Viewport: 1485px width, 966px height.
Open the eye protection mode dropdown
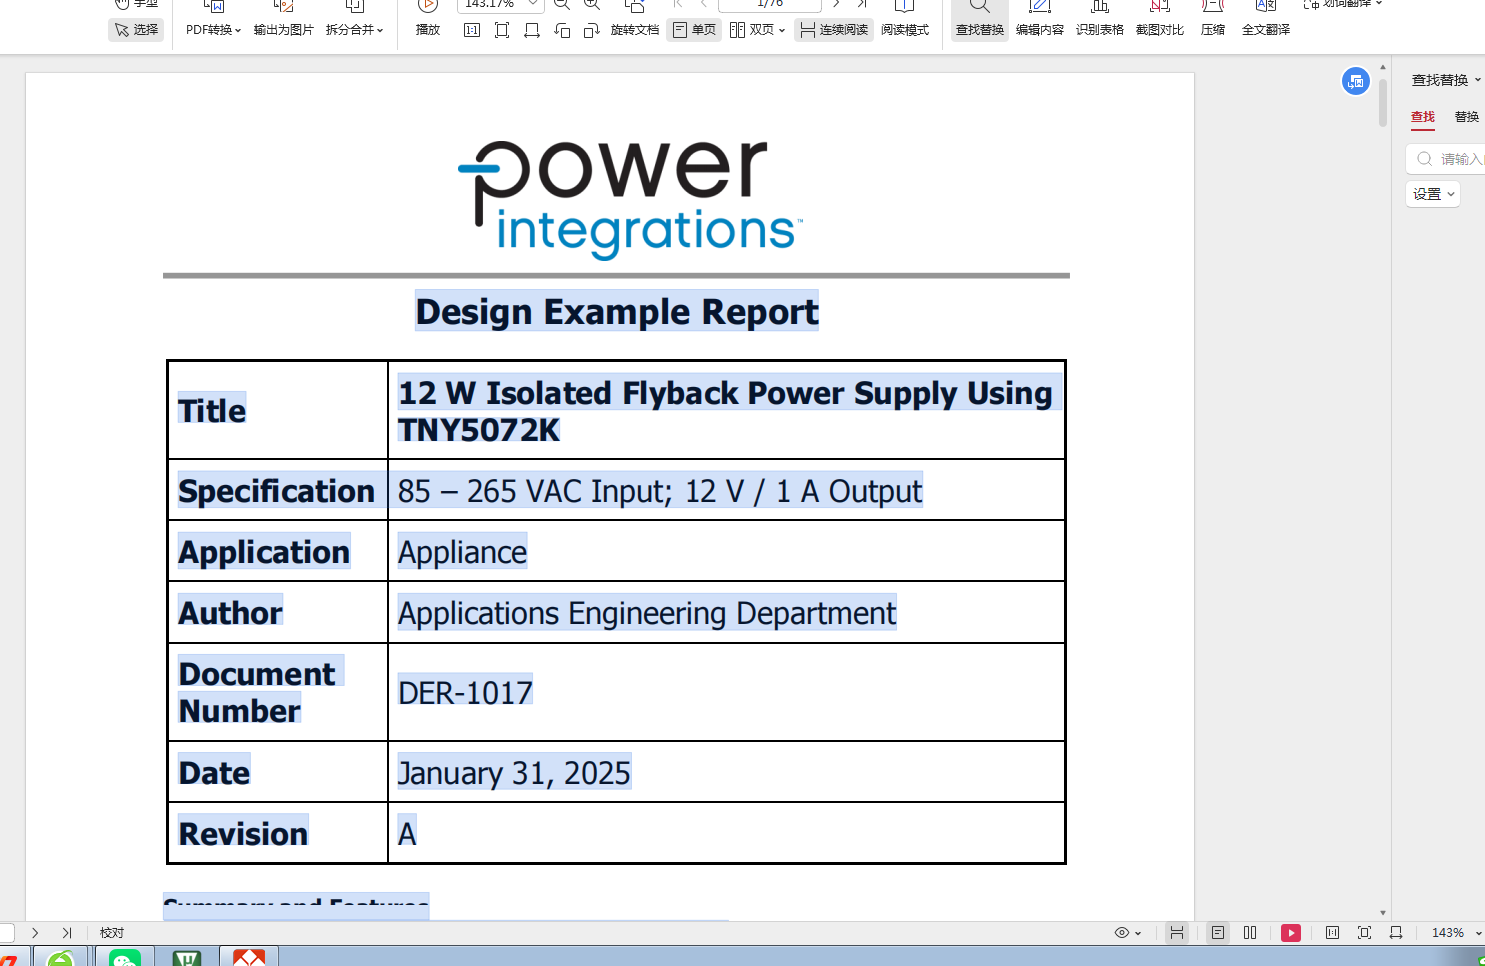[1128, 933]
